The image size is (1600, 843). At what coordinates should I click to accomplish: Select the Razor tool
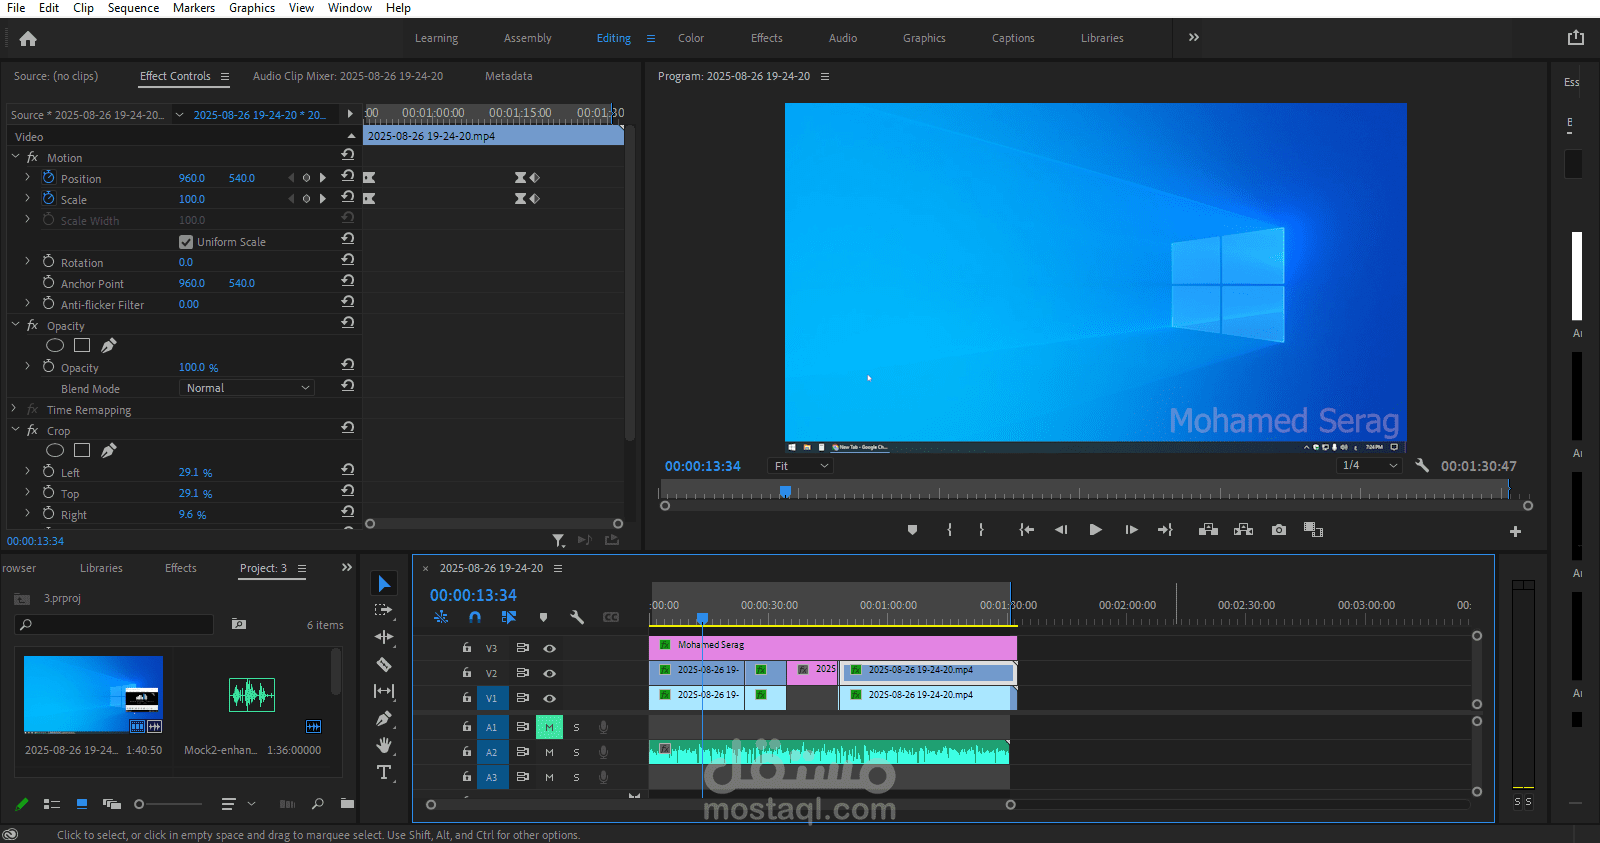click(x=384, y=664)
